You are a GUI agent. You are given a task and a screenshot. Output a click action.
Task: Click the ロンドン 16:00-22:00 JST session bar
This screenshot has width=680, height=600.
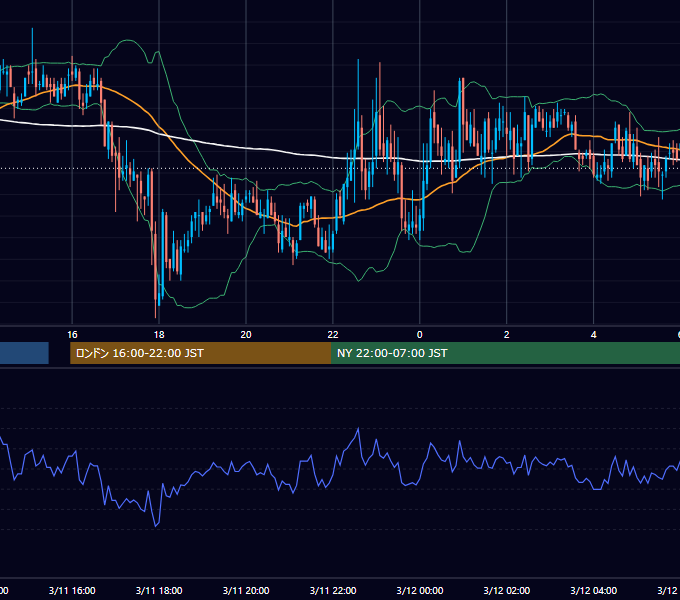tap(200, 353)
